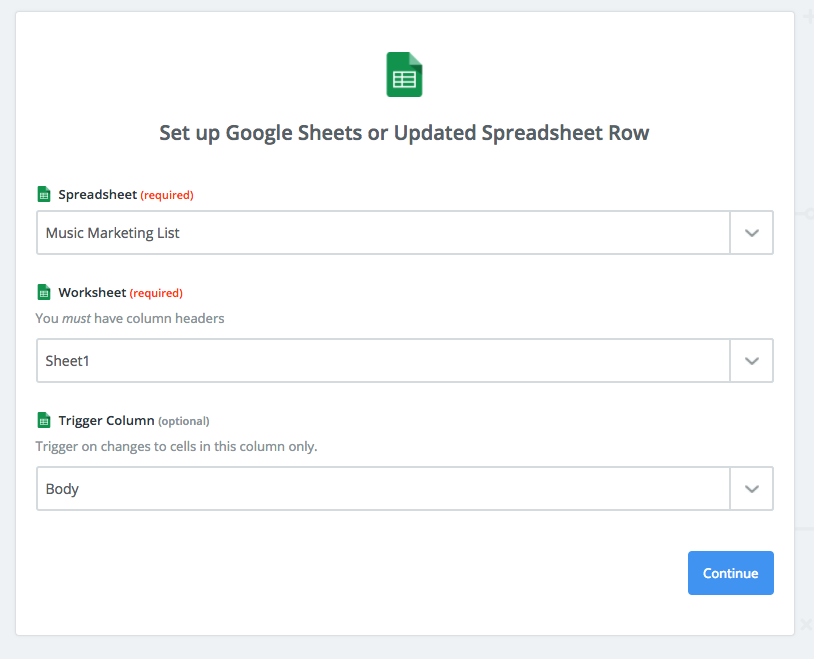Click the Sheet1 worksheet field
This screenshot has height=659, width=814.
(383, 360)
